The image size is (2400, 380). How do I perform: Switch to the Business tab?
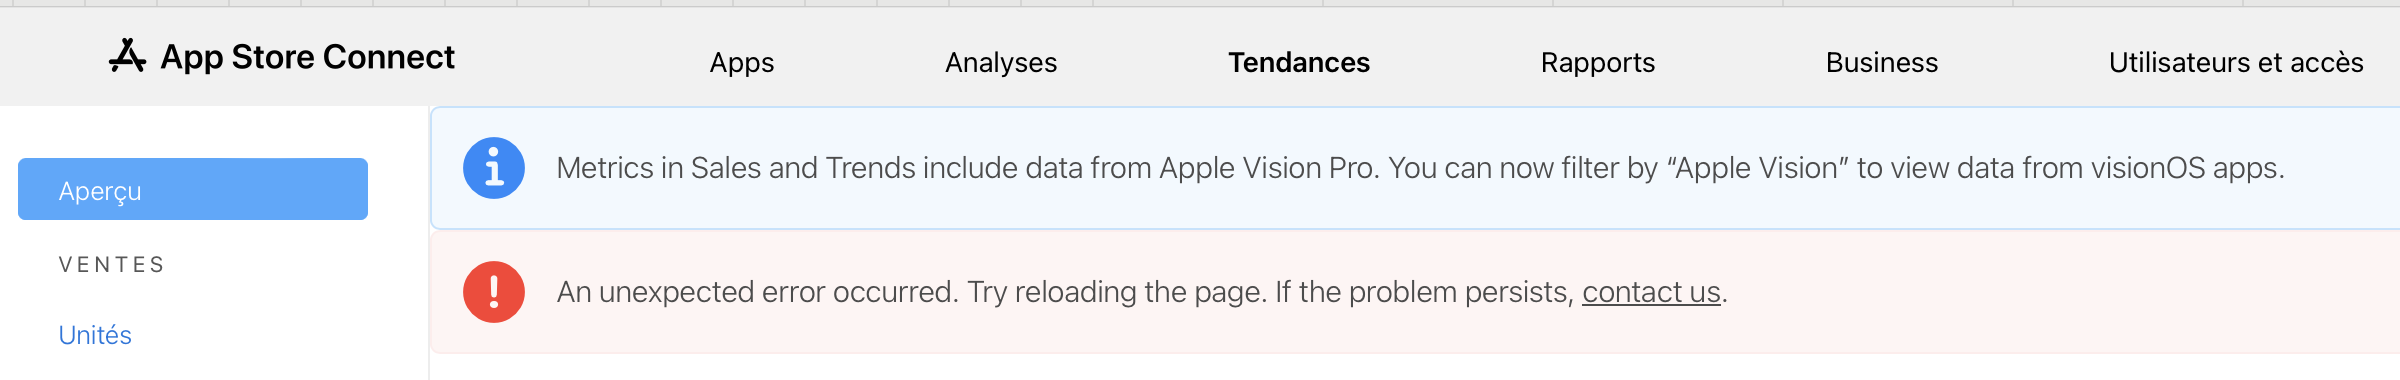[1882, 62]
